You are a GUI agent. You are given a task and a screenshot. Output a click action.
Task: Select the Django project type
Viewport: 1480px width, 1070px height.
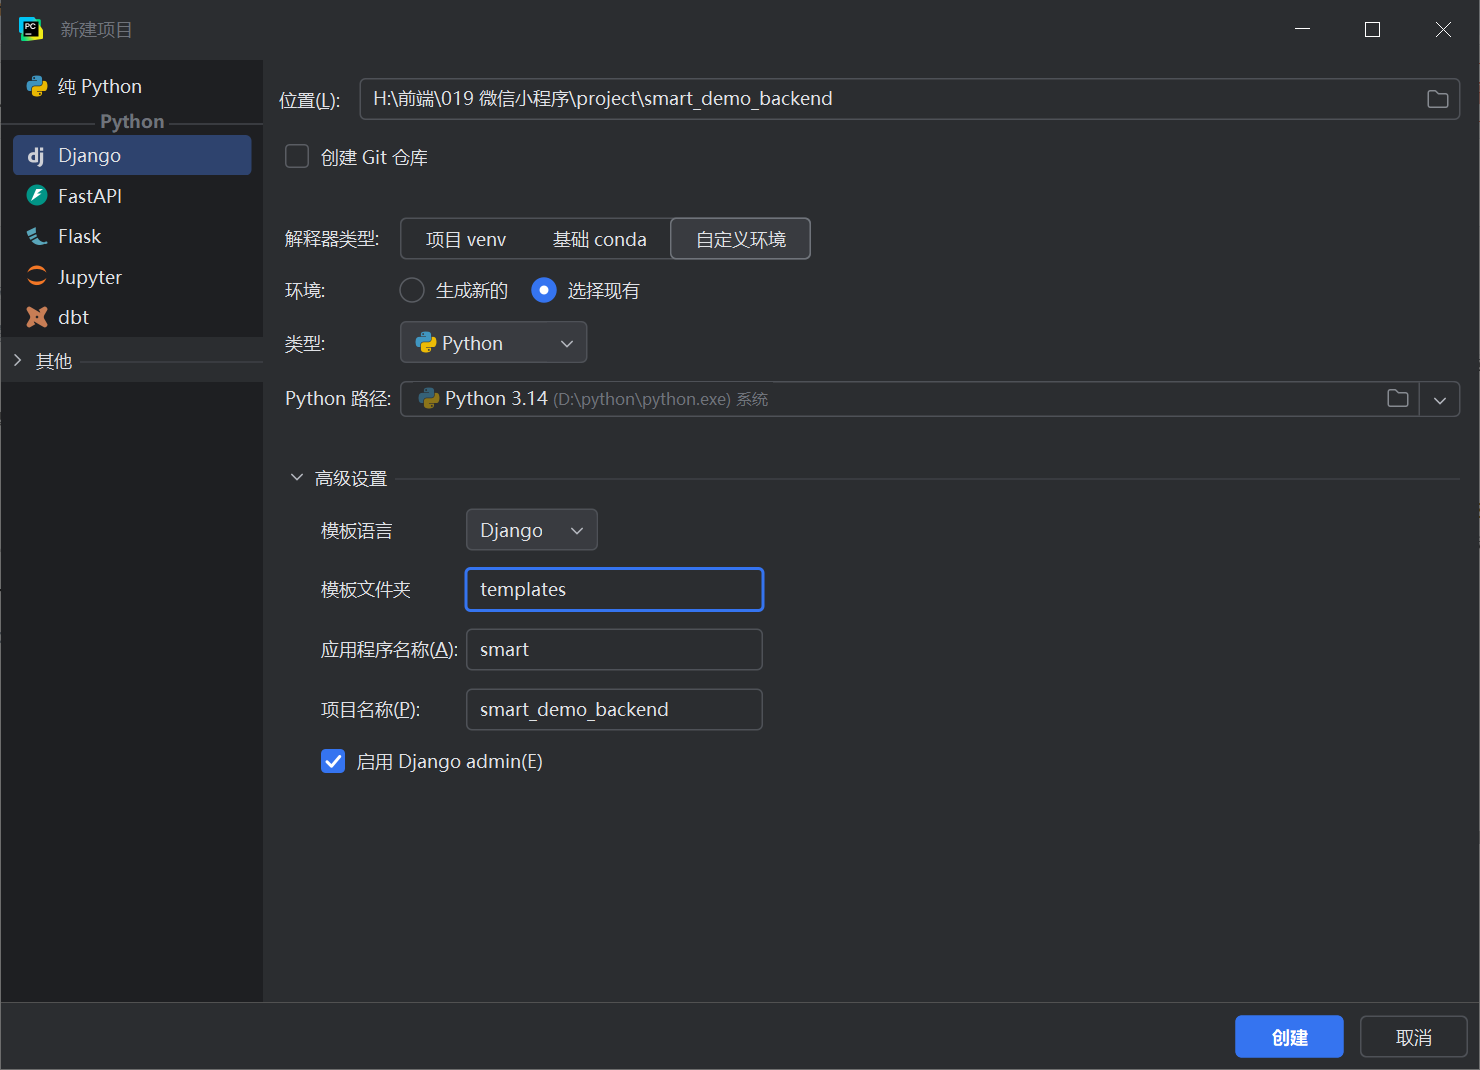(x=131, y=155)
